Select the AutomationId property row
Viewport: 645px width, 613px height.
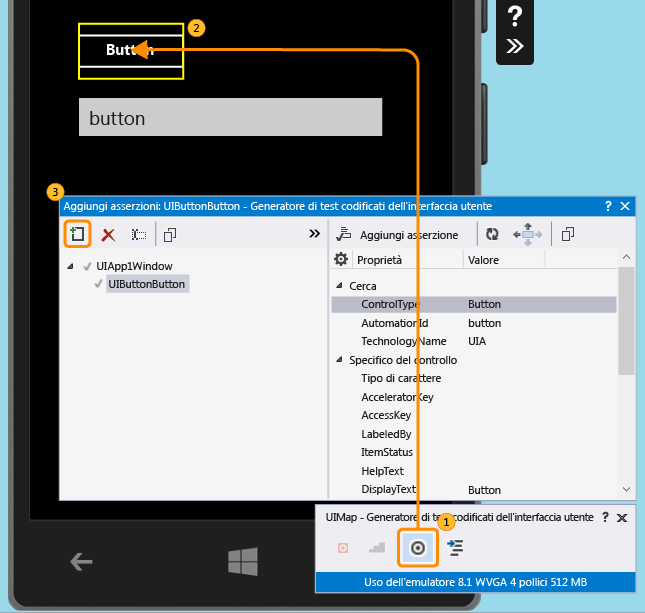[473, 323]
